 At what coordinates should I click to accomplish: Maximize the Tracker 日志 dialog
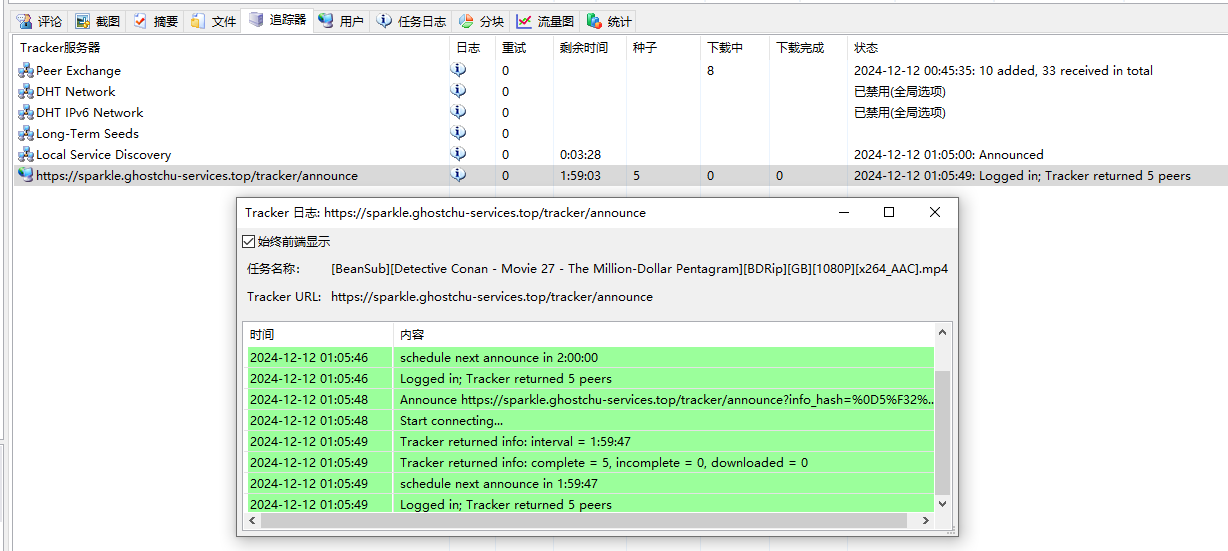coord(888,212)
